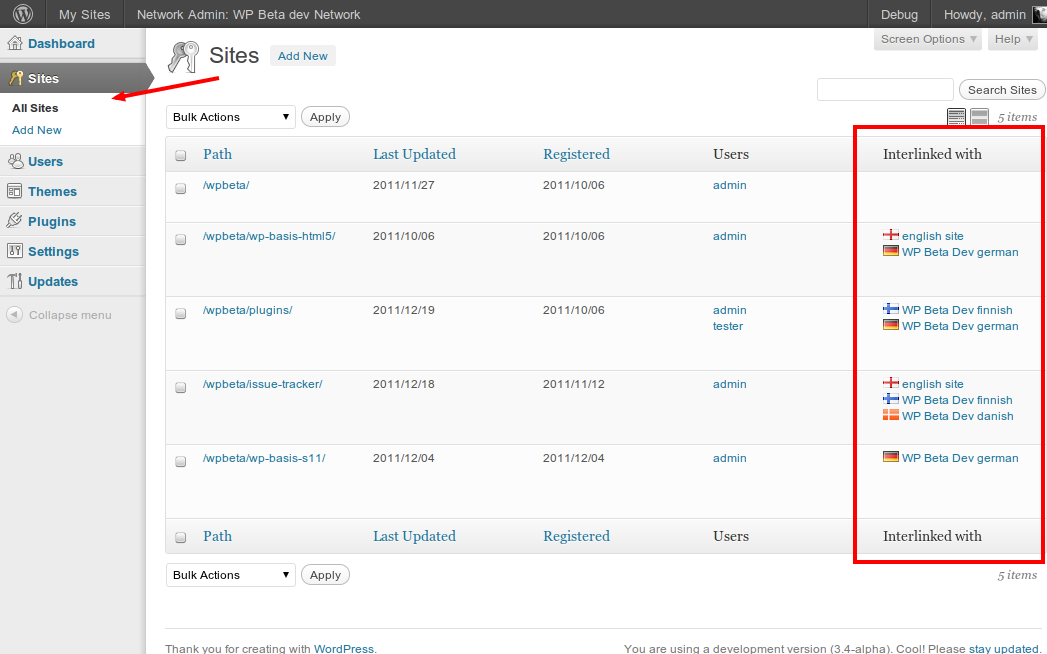Collapse menu using the arrow icon
The height and width of the screenshot is (654, 1047).
pyautogui.click(x=15, y=315)
